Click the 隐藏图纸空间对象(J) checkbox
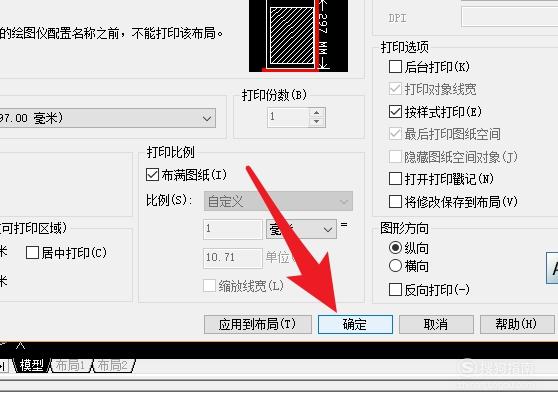Screen dimensions: 558x414 (x=395, y=157)
